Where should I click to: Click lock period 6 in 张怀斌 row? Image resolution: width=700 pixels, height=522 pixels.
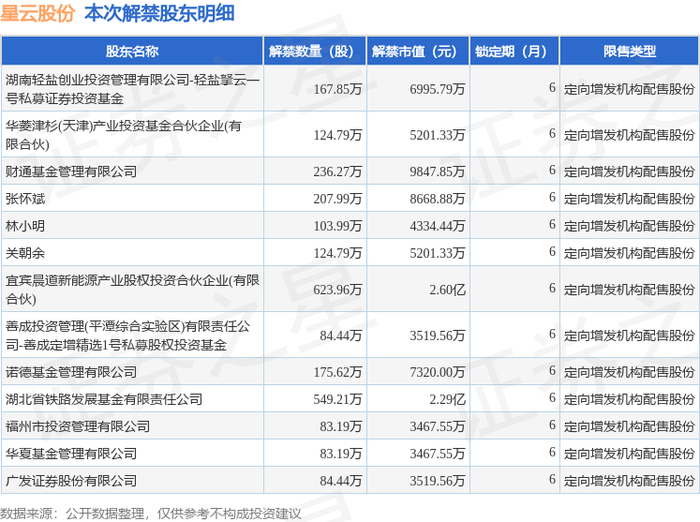(x=552, y=197)
